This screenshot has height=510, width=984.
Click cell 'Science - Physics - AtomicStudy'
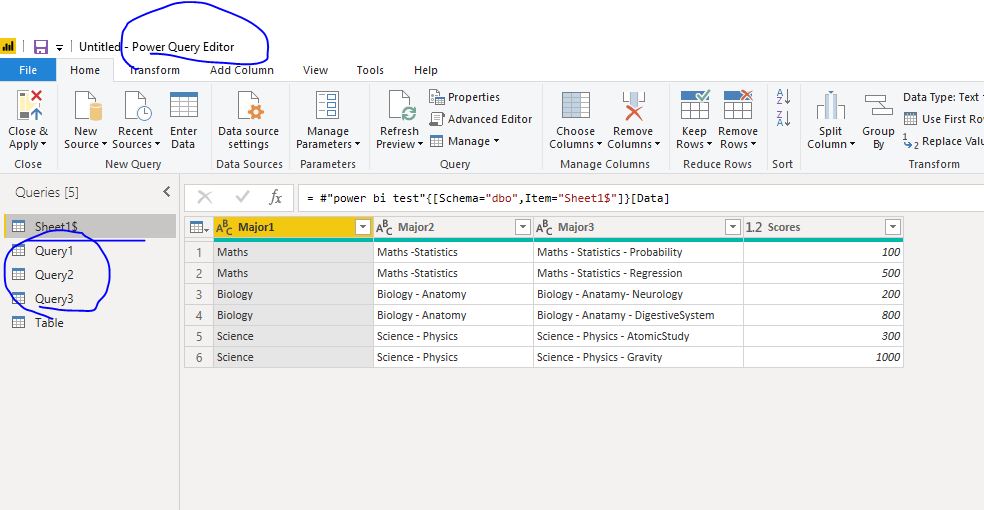(x=638, y=336)
